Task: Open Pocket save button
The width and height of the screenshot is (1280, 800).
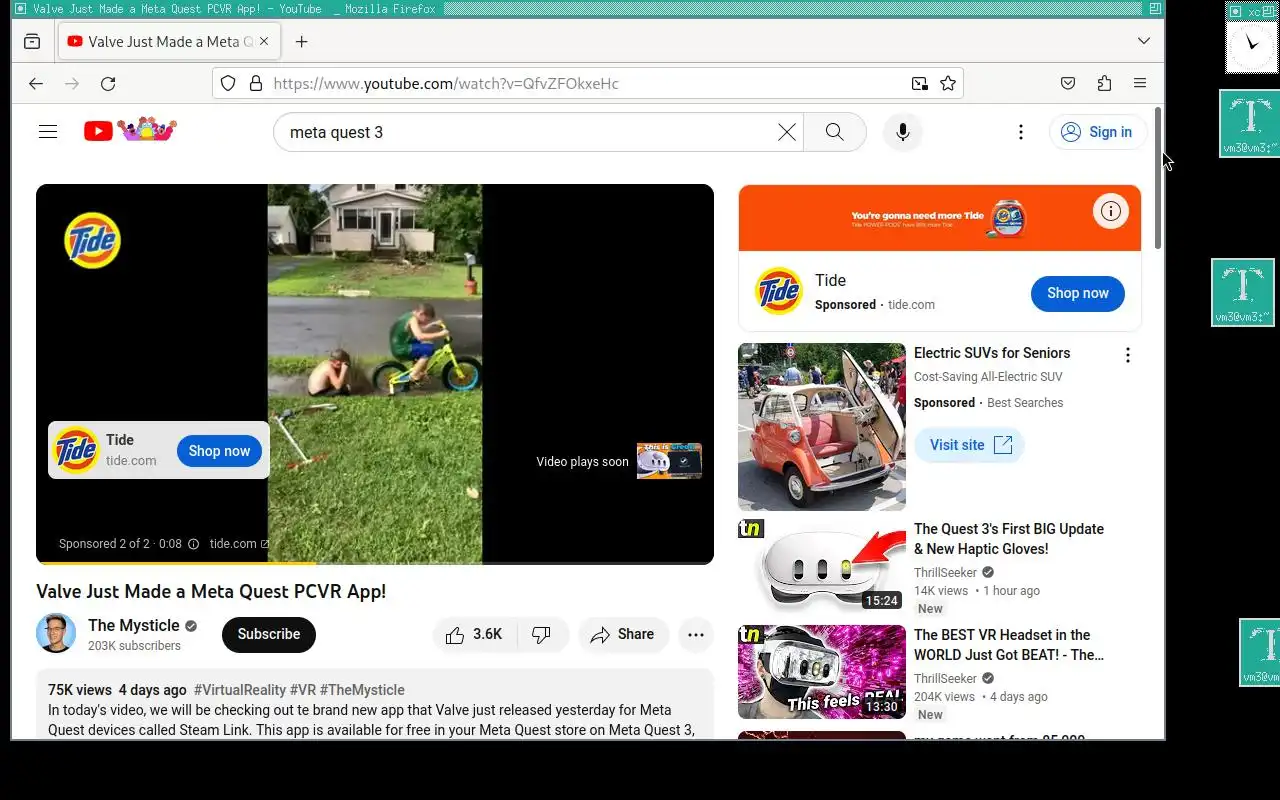Action: click(x=1068, y=84)
